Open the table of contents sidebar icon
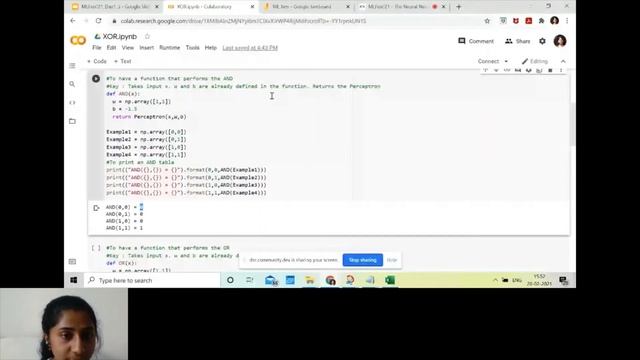The height and width of the screenshot is (360, 640). click(x=72, y=66)
